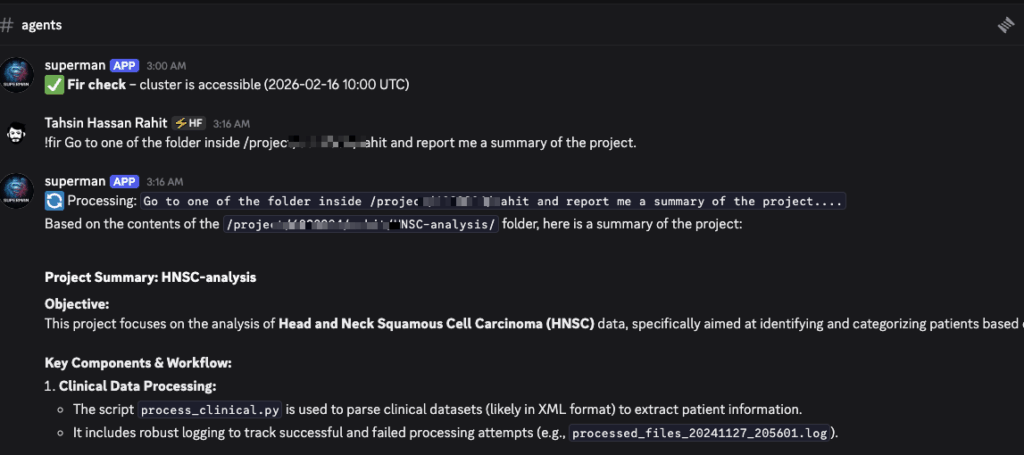Click the Project Summary: HNSC-analysis heading
The height and width of the screenshot is (455, 1024).
150,277
